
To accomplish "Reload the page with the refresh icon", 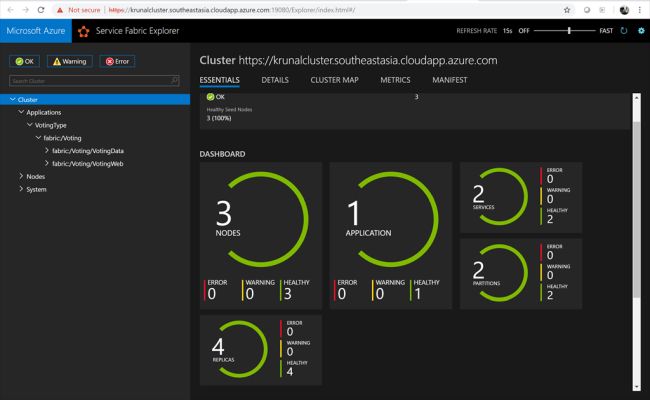I will pyautogui.click(x=41, y=10).
